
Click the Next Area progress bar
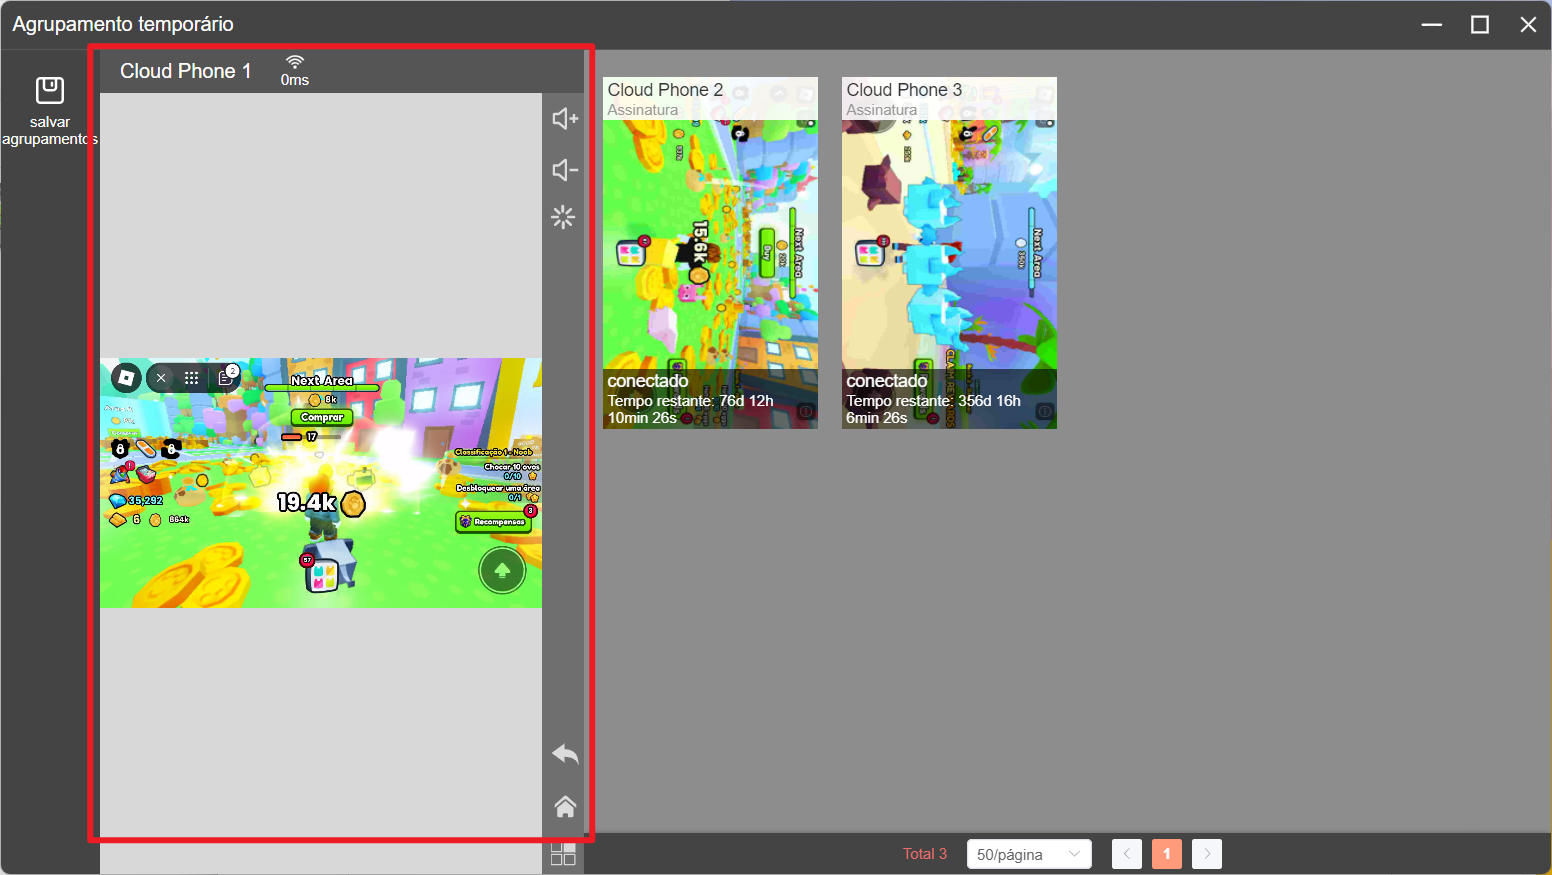[322, 387]
